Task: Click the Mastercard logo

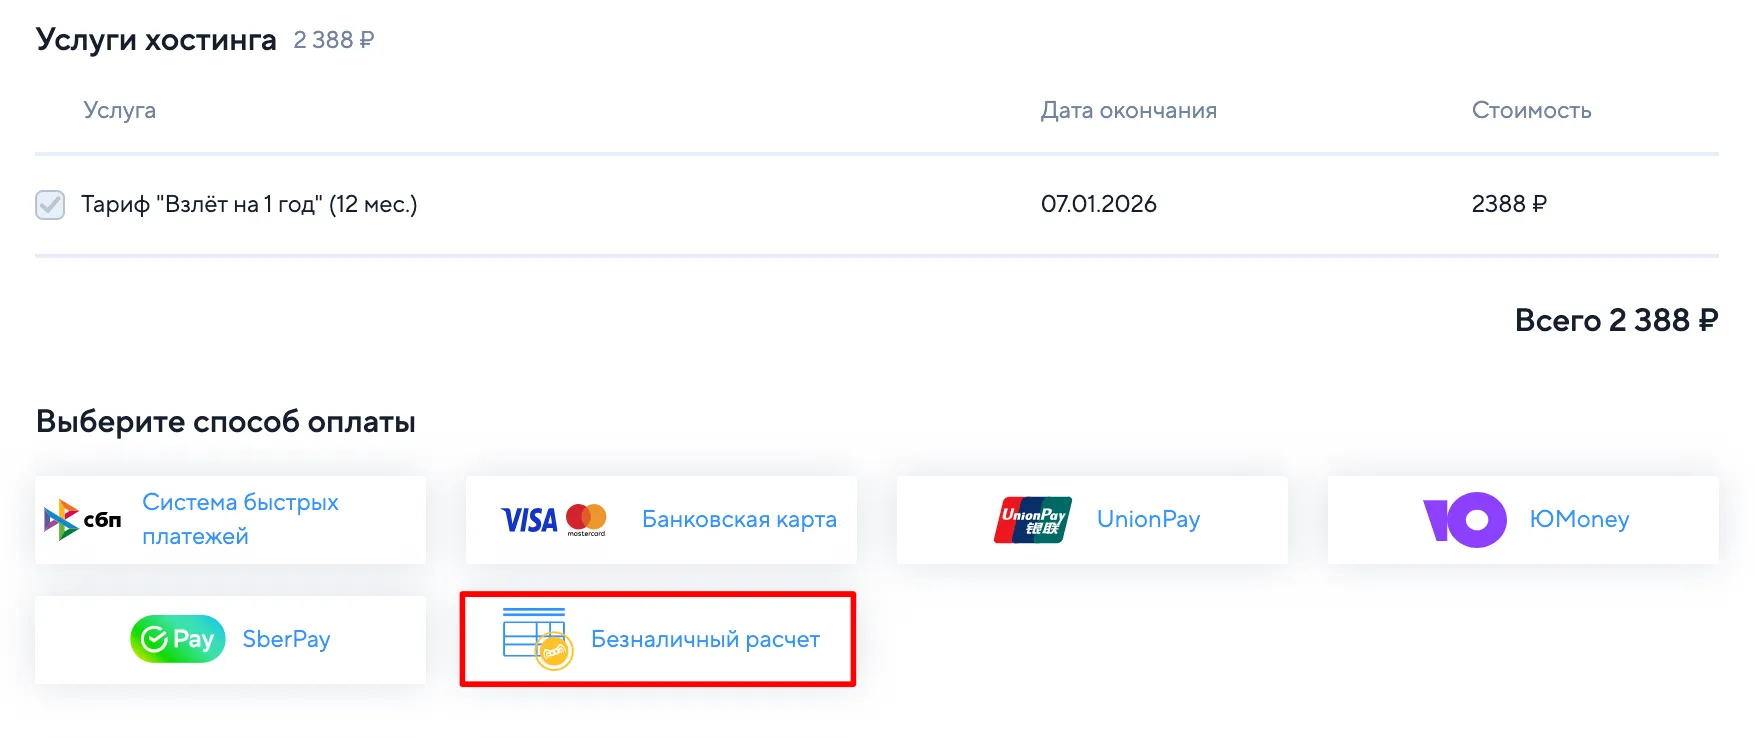Action: pos(586,519)
